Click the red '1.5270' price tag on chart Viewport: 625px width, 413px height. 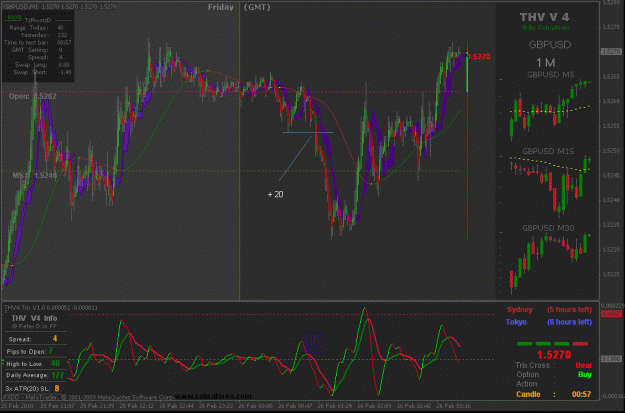pos(478,57)
